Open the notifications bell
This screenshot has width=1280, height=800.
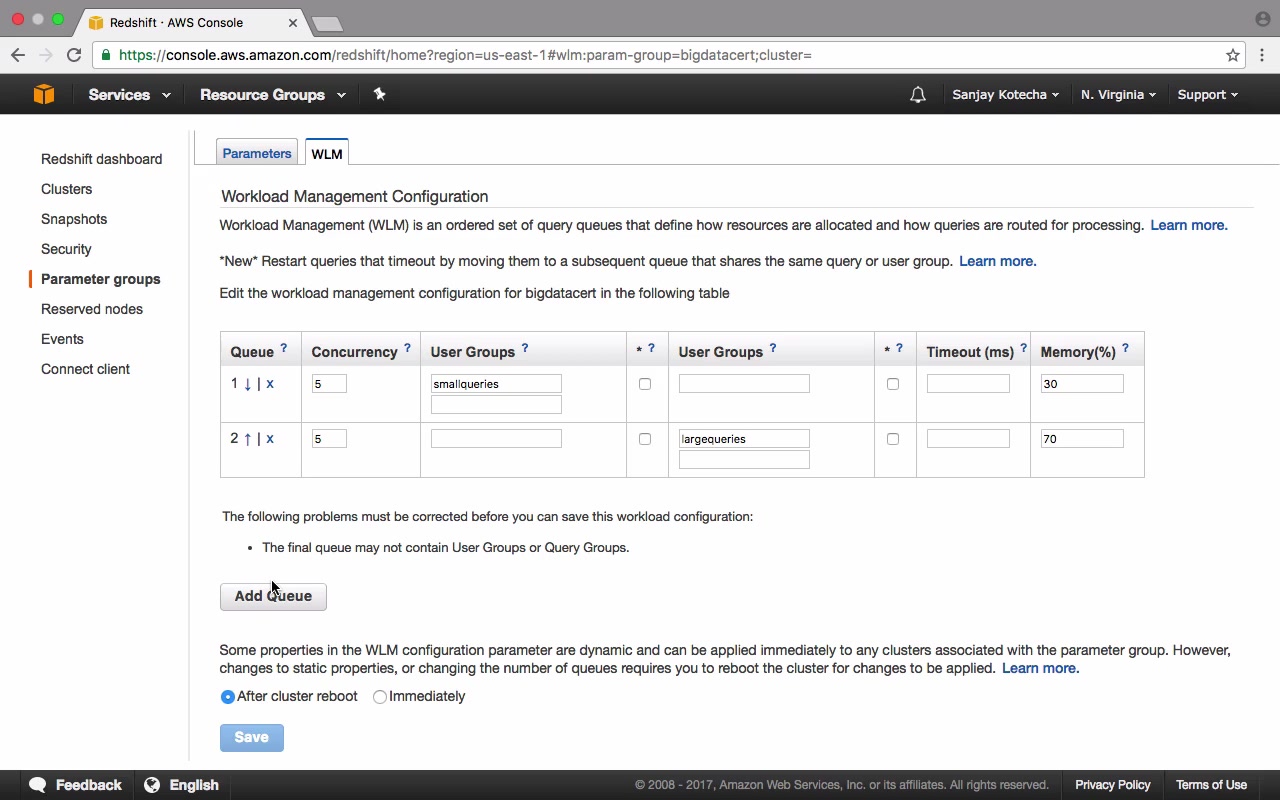917,95
